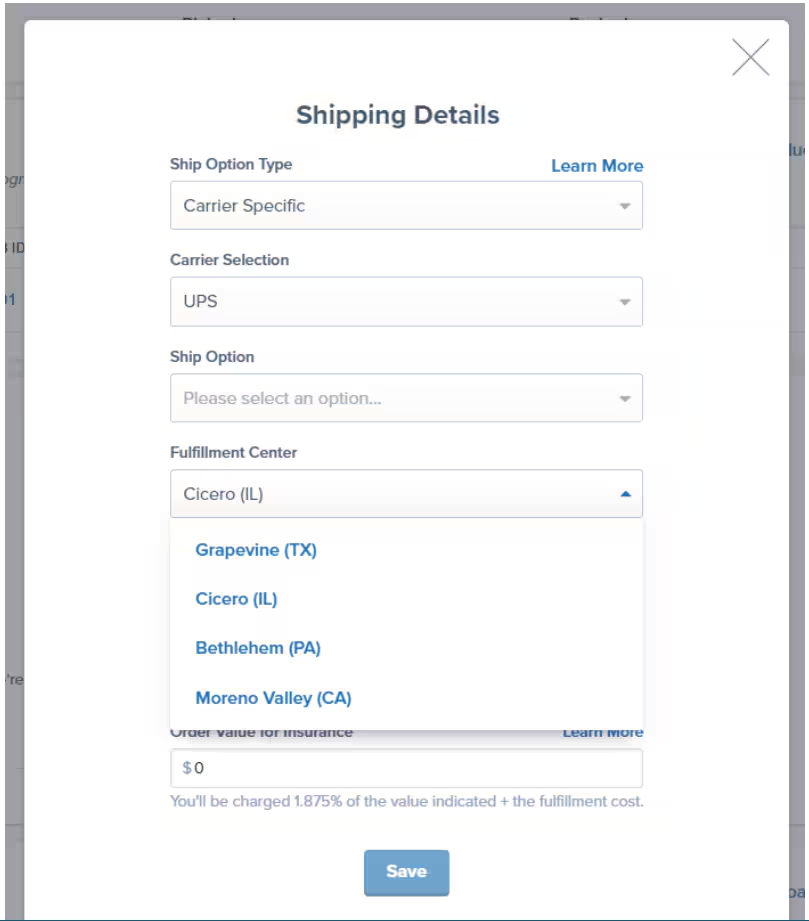
Task: Close the Shipping Details dialog
Action: [750, 57]
